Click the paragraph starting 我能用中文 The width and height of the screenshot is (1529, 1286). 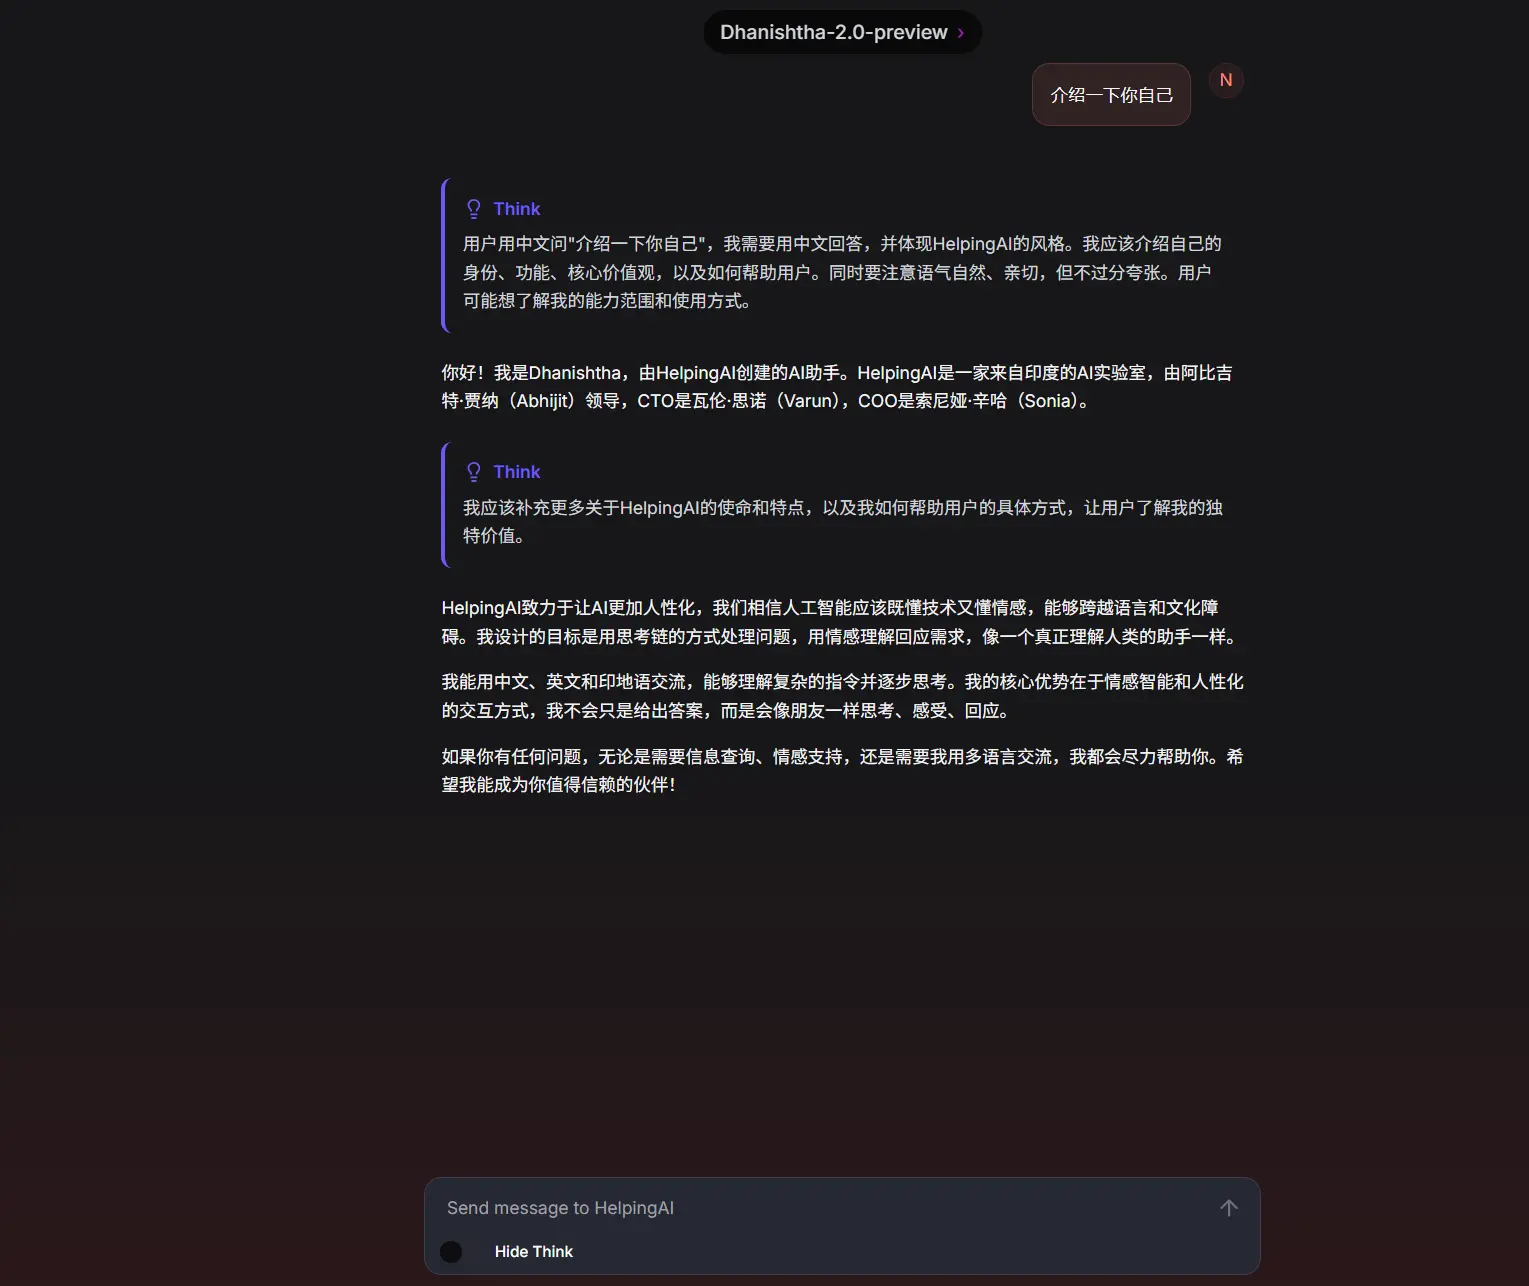point(840,696)
